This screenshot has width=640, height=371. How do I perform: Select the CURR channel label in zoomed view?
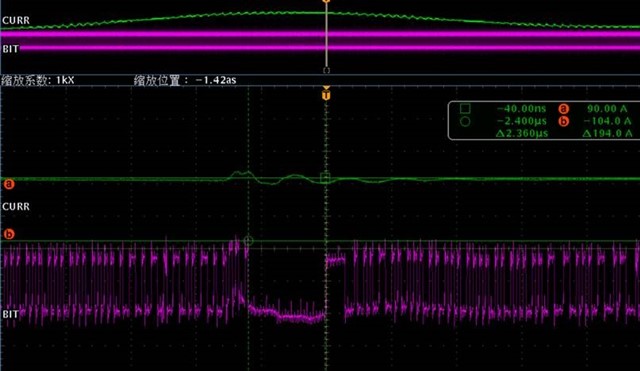tap(16, 207)
